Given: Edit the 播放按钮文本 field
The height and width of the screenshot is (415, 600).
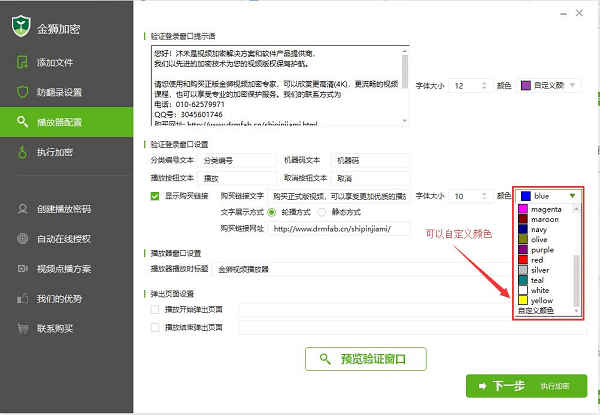Looking at the screenshot, I should (237, 178).
